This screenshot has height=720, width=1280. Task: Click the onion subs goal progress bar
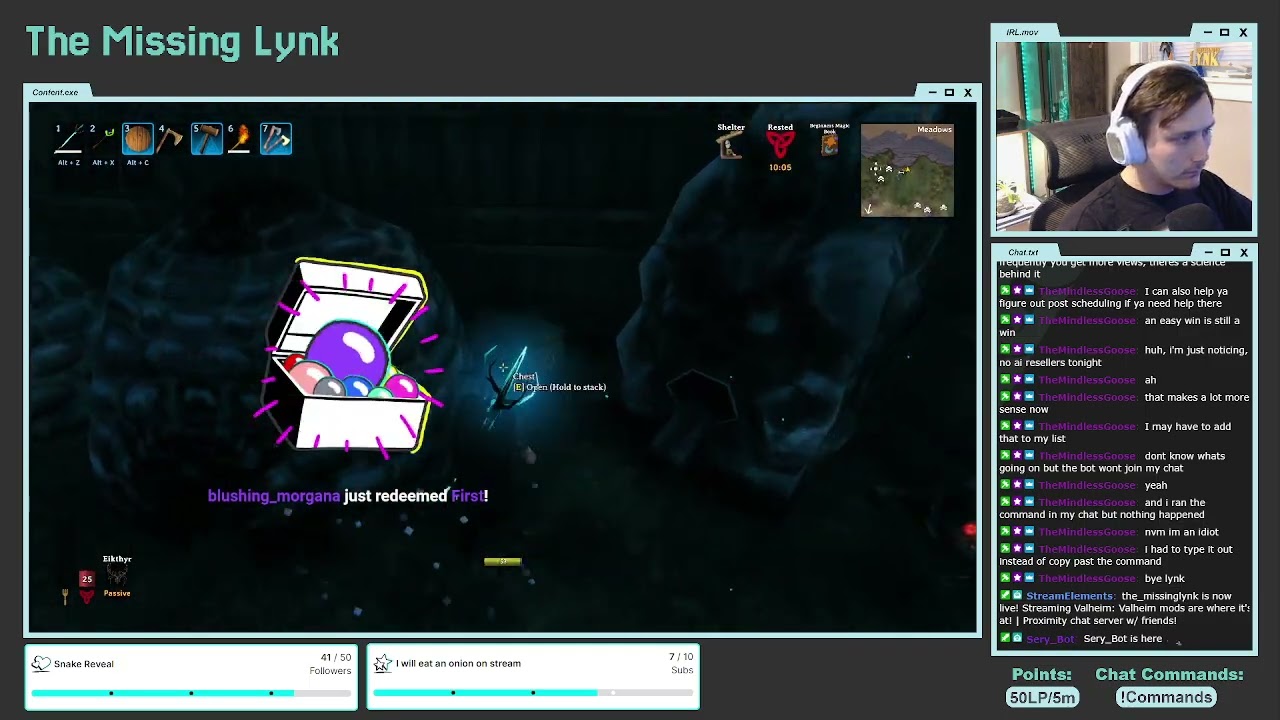533,692
